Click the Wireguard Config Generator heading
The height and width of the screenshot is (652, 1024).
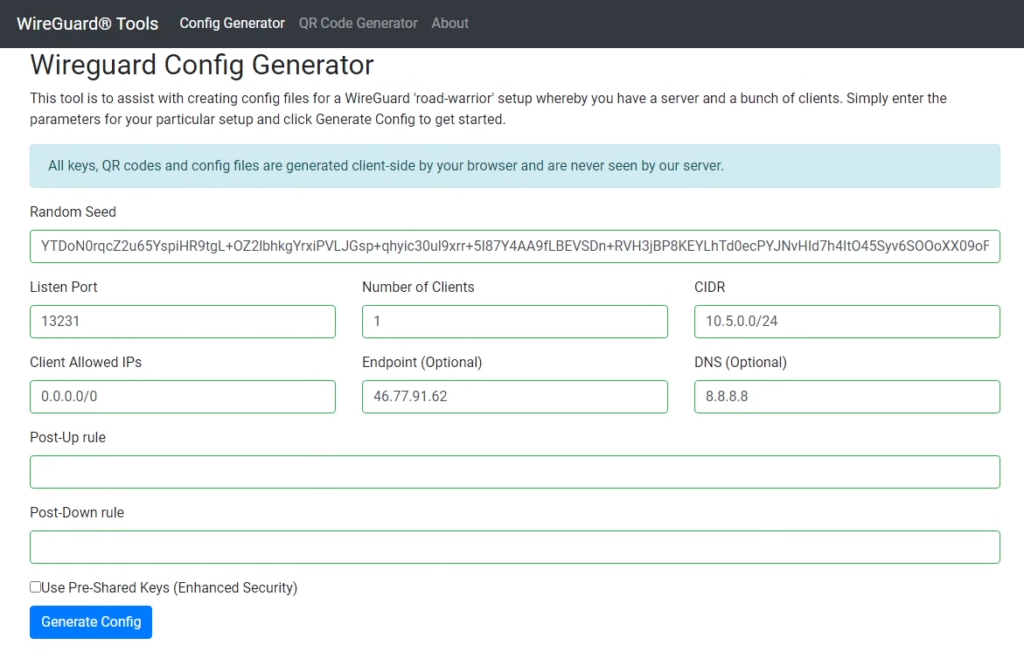(x=201, y=65)
